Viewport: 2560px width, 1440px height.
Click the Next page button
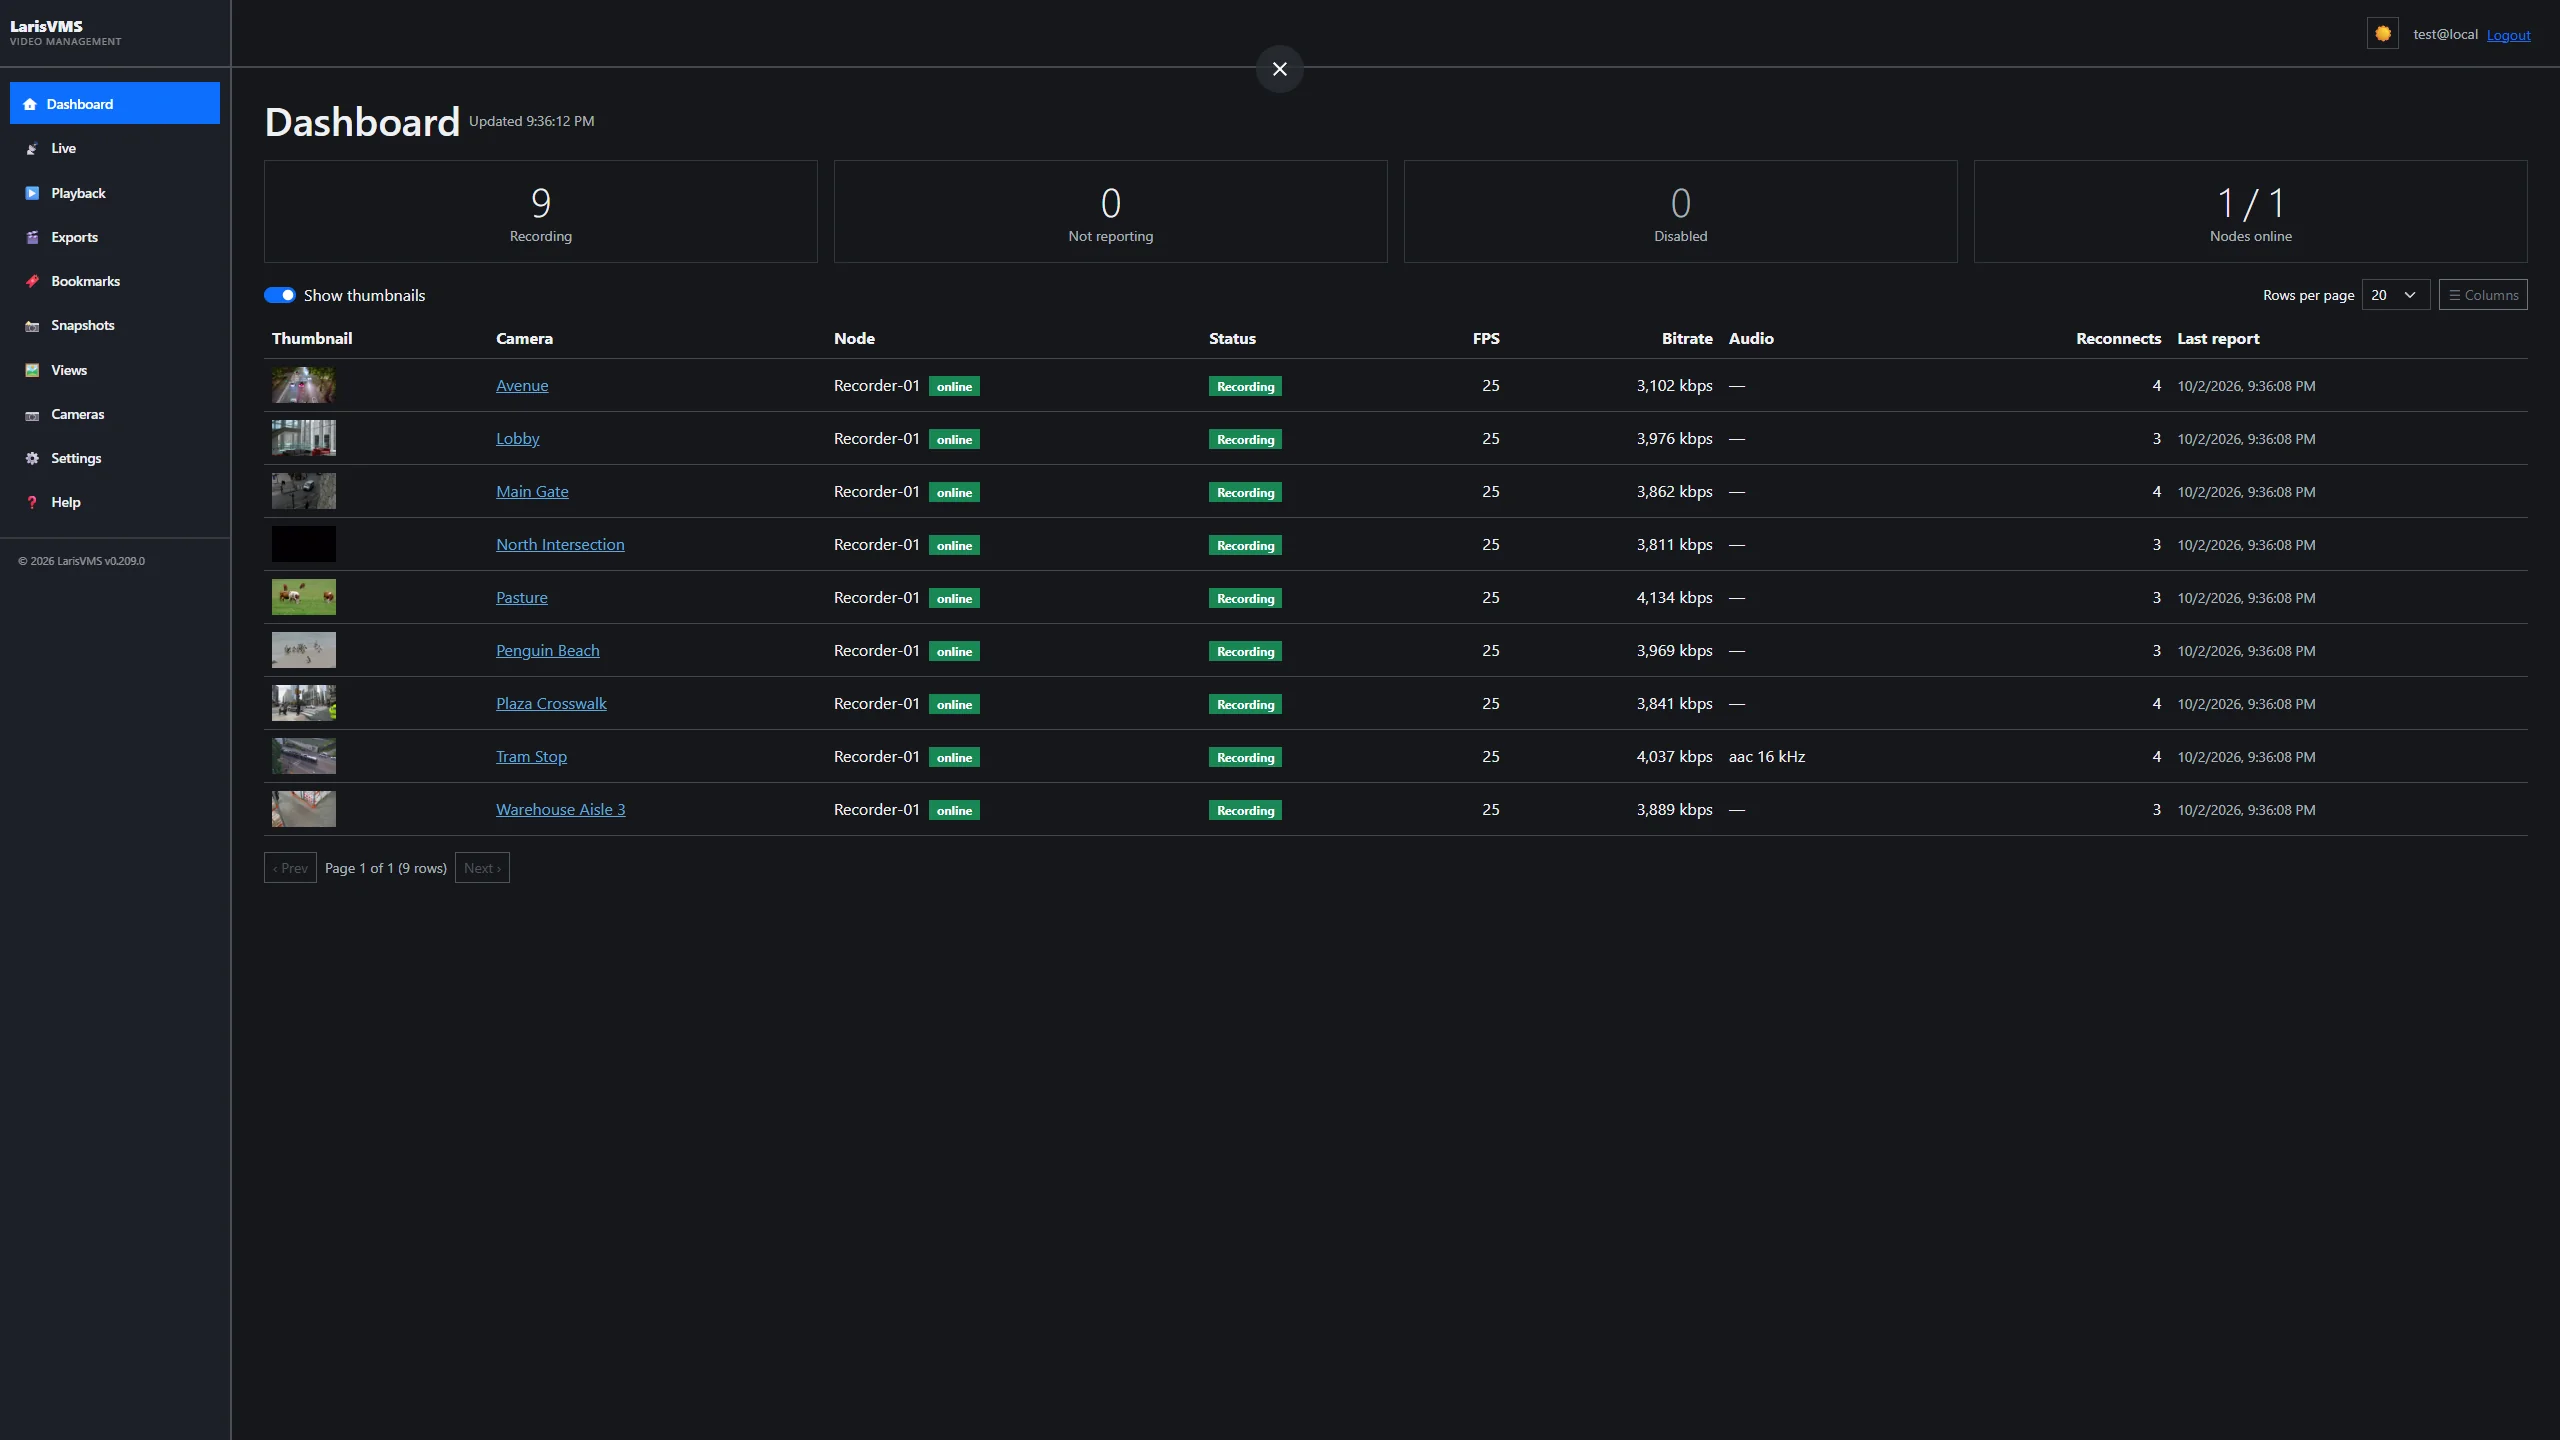pos(482,868)
